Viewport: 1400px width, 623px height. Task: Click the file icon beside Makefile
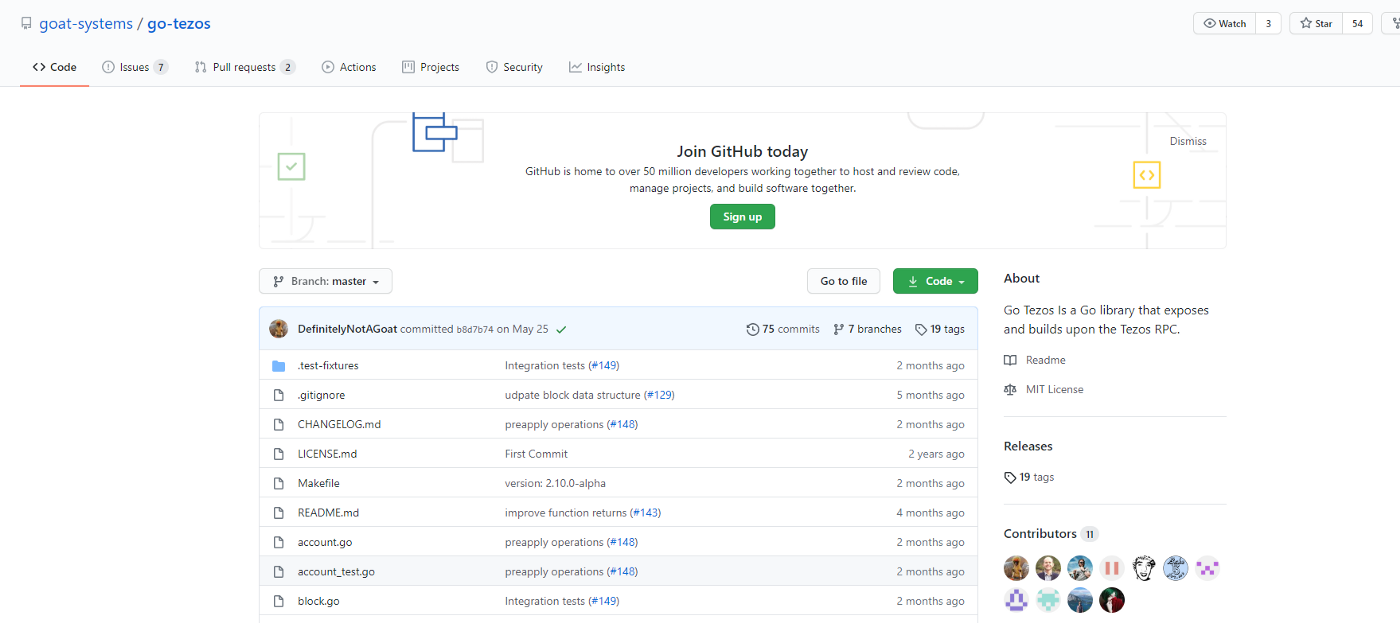coord(279,483)
